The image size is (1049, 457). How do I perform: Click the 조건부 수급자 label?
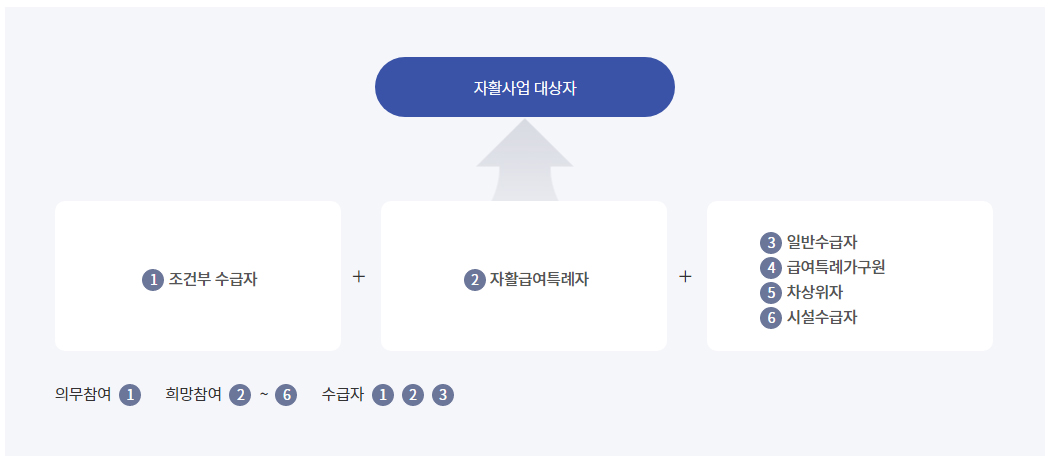(x=213, y=280)
